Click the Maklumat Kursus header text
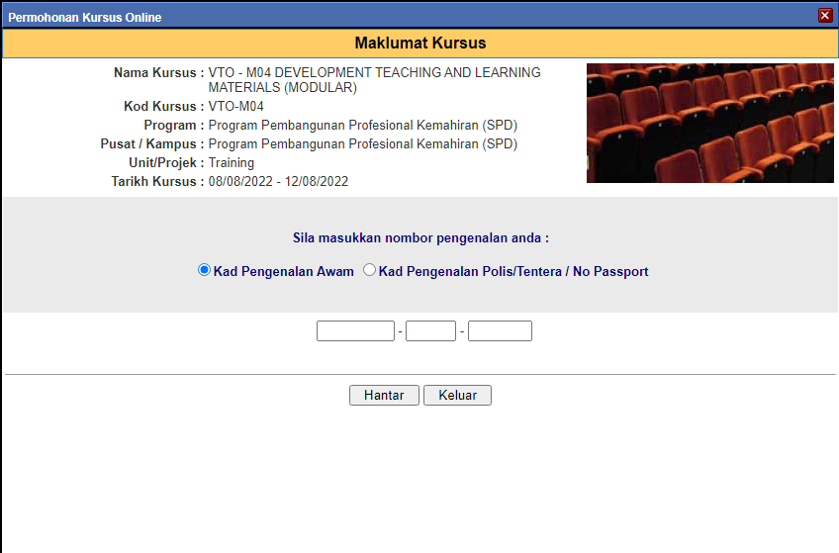Viewport: 839px width, 553px height. pyautogui.click(x=420, y=43)
